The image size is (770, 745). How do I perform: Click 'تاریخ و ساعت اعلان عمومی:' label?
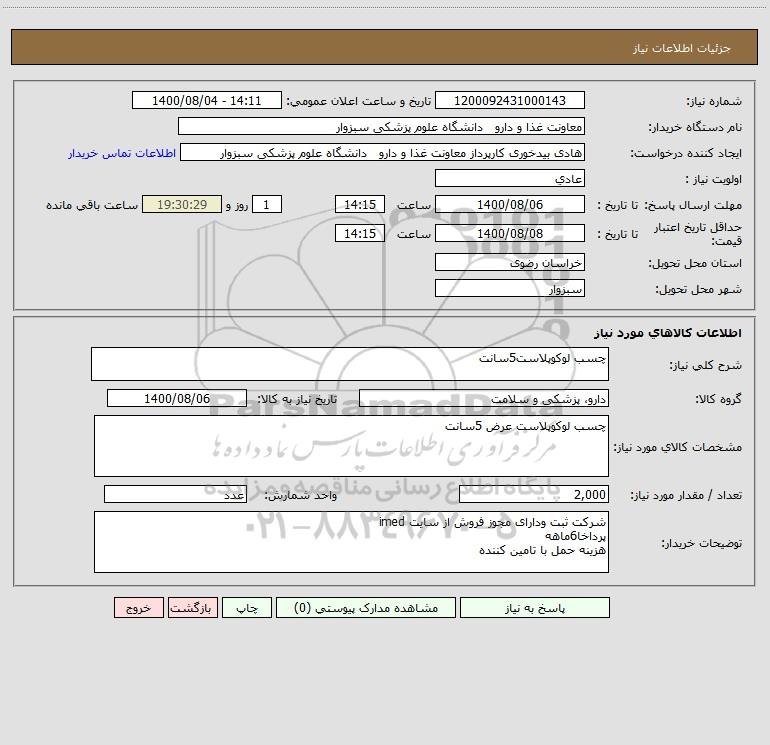coord(359,102)
